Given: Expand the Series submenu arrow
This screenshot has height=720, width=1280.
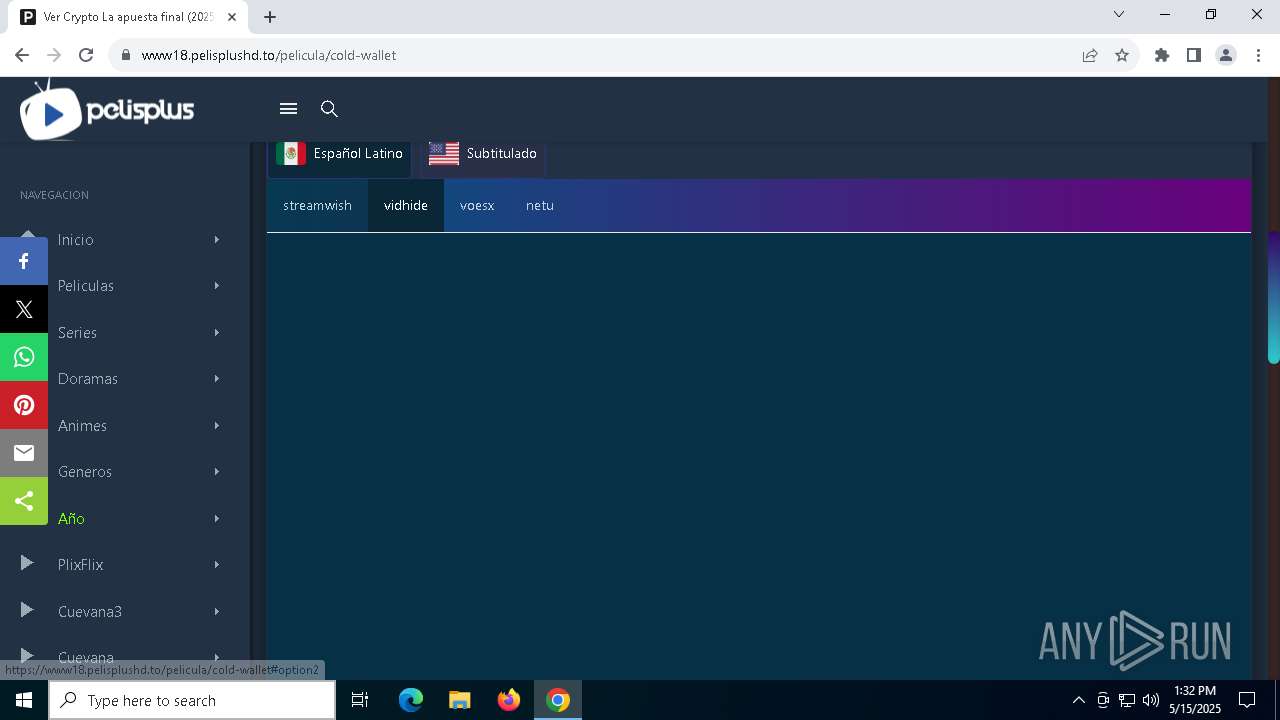Looking at the screenshot, I should (216, 333).
